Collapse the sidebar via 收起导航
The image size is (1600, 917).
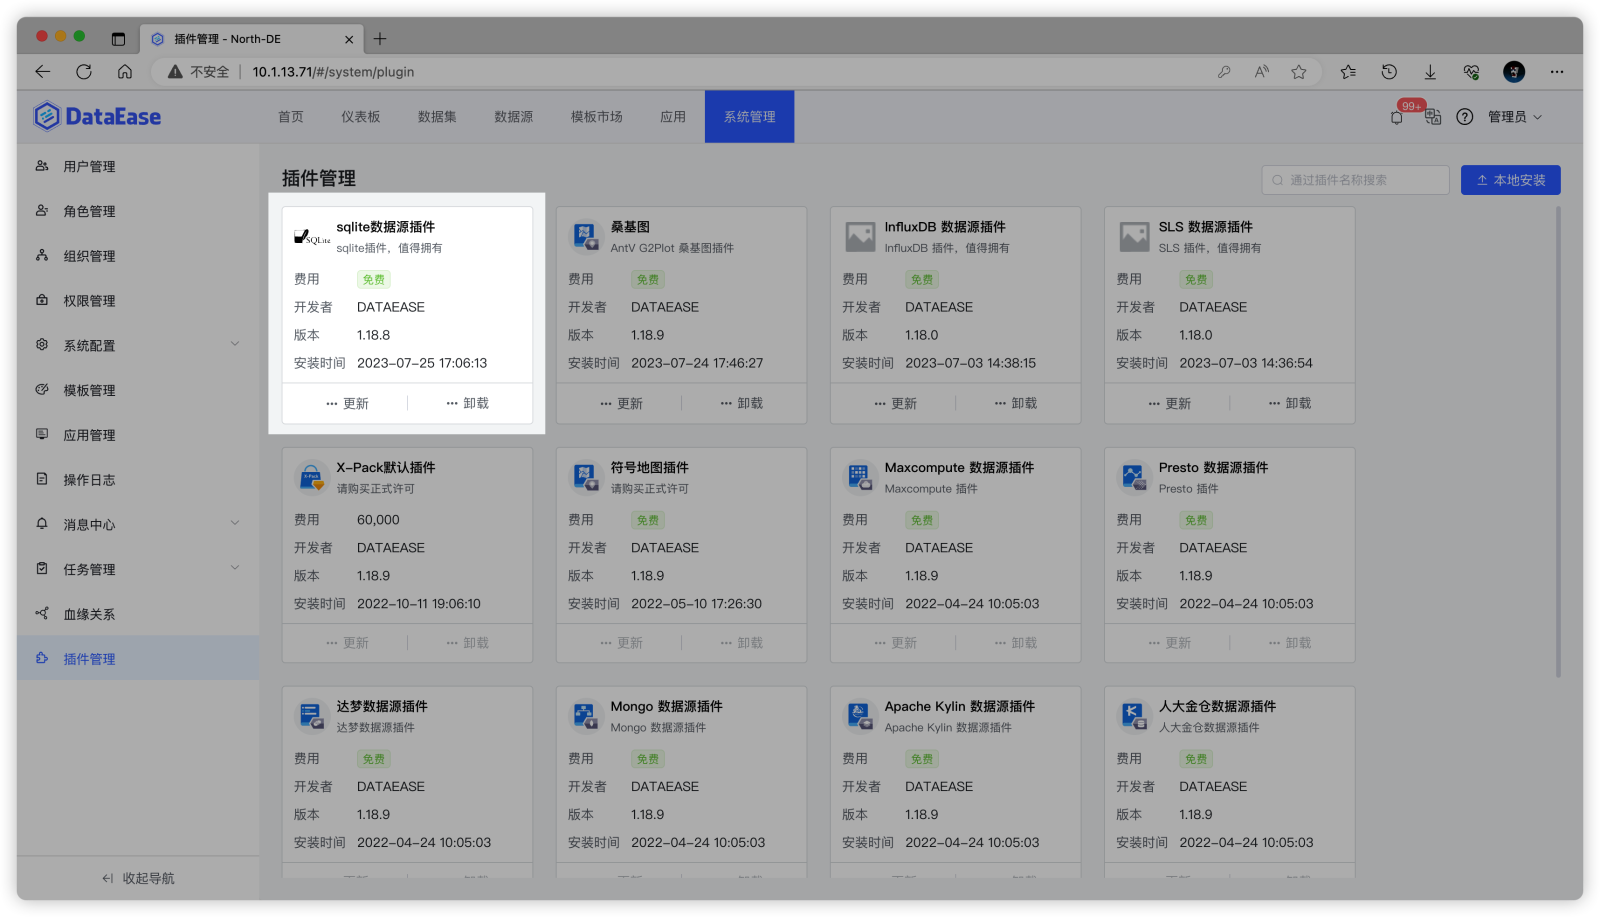coord(138,878)
